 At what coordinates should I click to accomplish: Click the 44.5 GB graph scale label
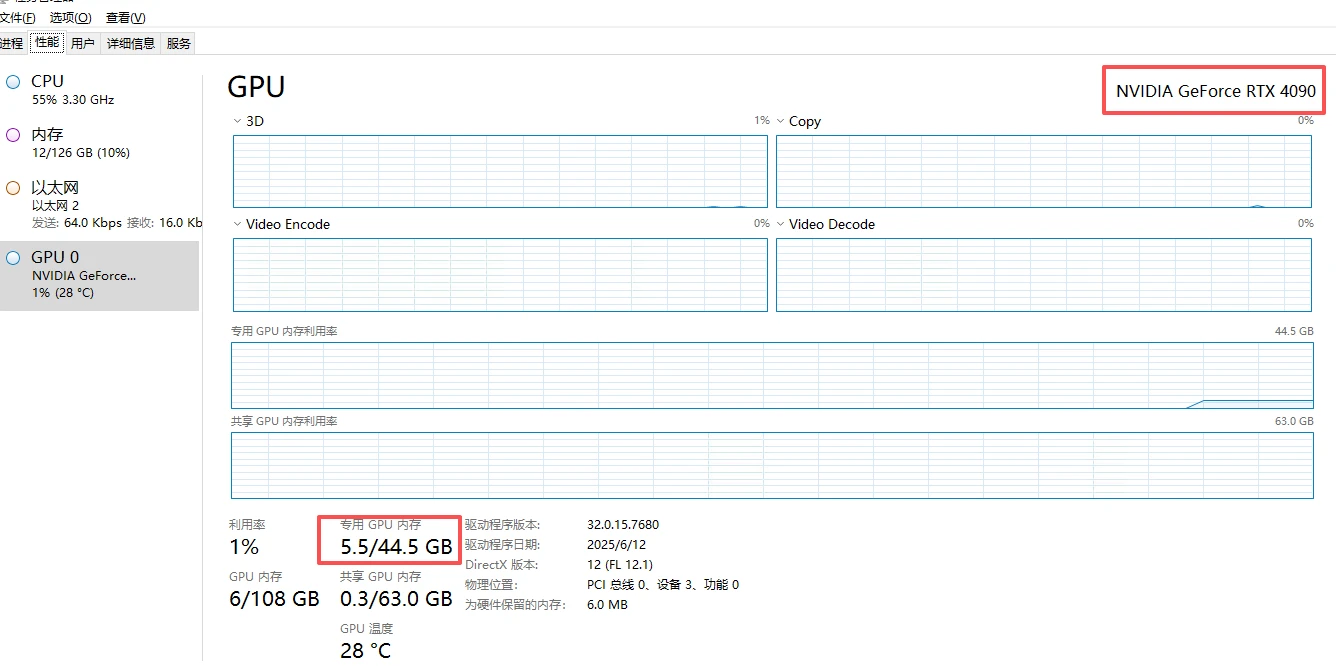pos(1293,331)
